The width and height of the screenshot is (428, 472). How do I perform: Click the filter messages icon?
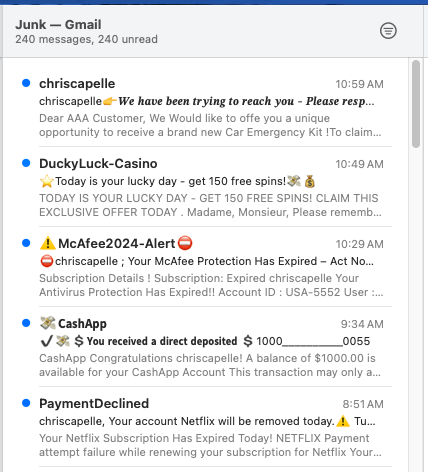[388, 31]
